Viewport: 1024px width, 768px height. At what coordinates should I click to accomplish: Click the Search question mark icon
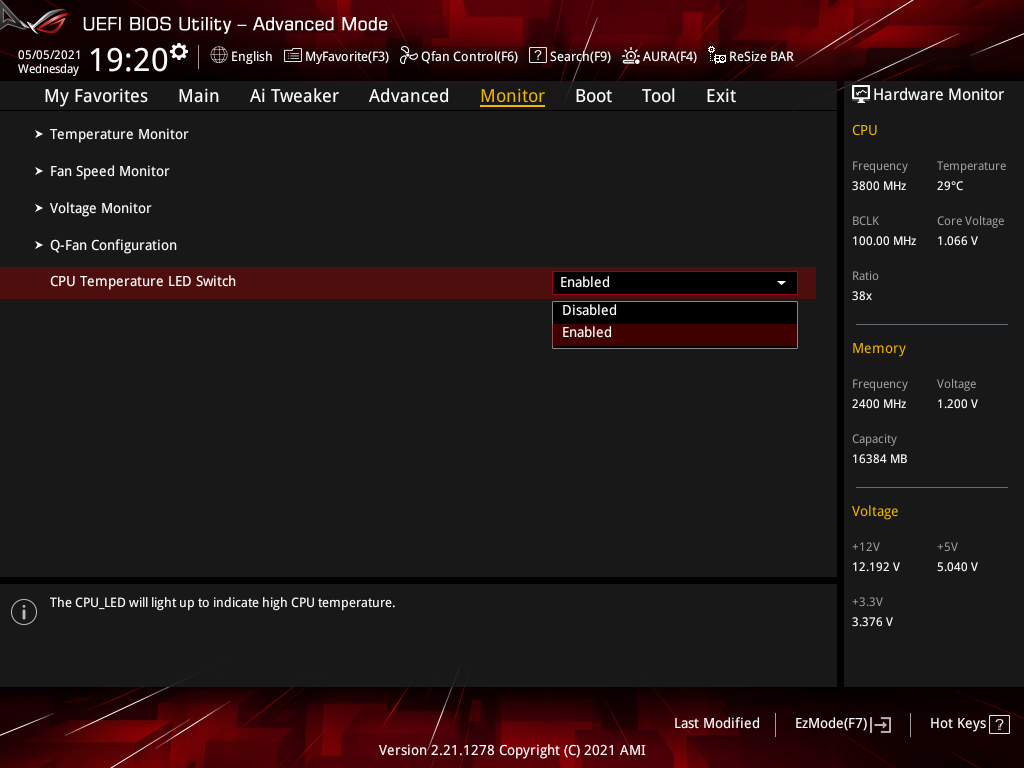point(537,56)
